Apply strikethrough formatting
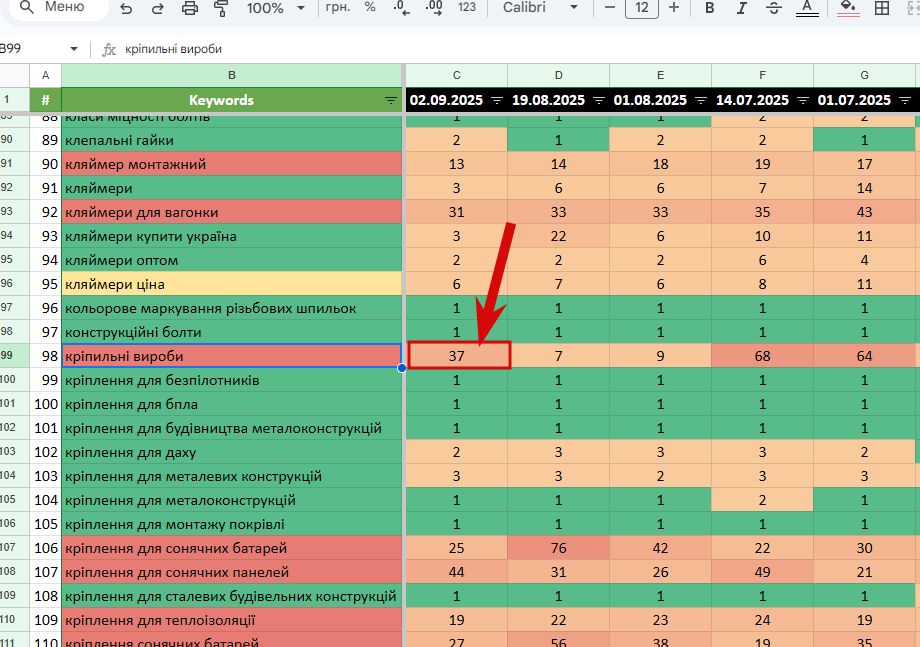The image size is (920, 647). 774,8
